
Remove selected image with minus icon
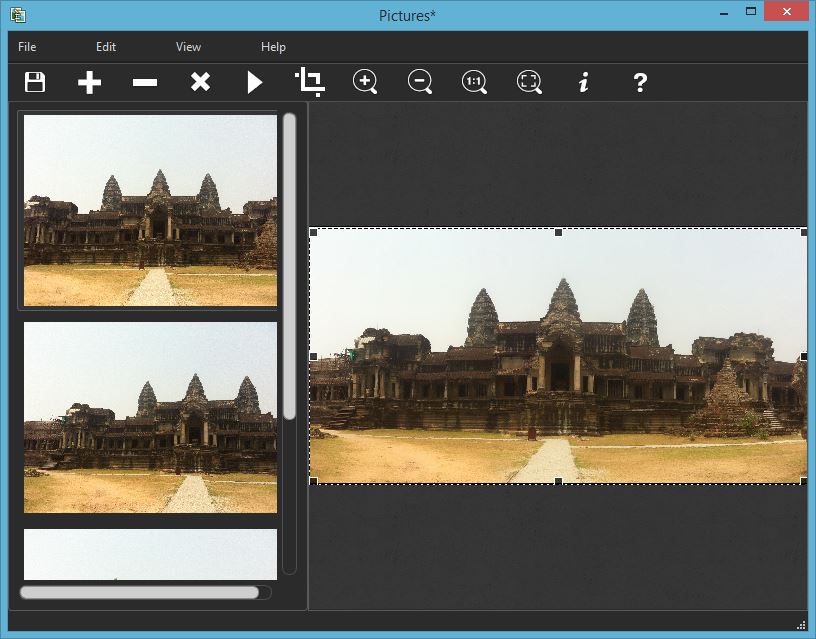145,82
